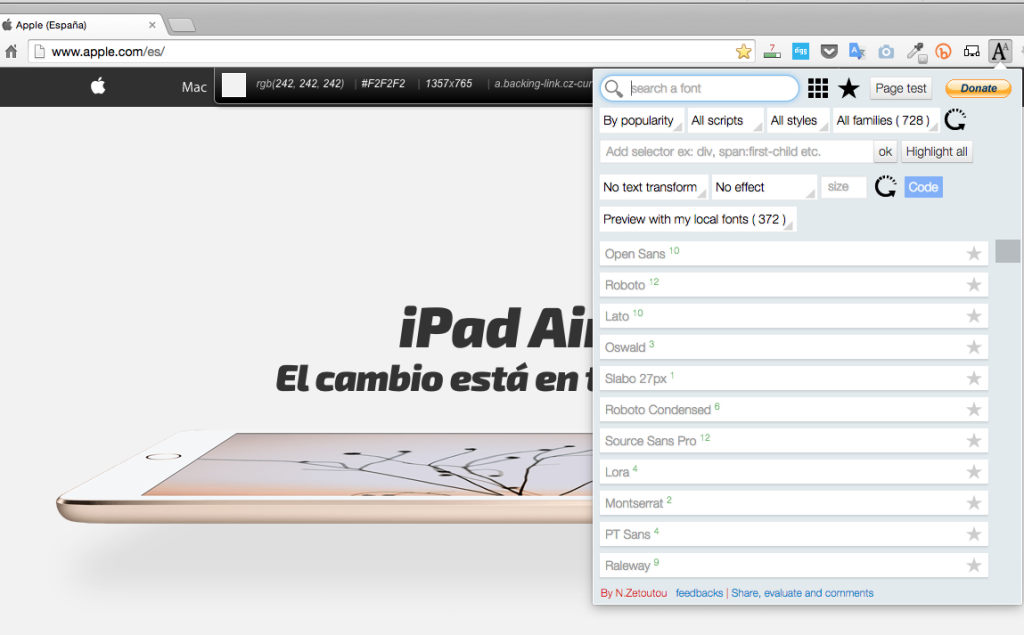
Task: Open the By N.Zetoutou link
Action: (x=633, y=593)
